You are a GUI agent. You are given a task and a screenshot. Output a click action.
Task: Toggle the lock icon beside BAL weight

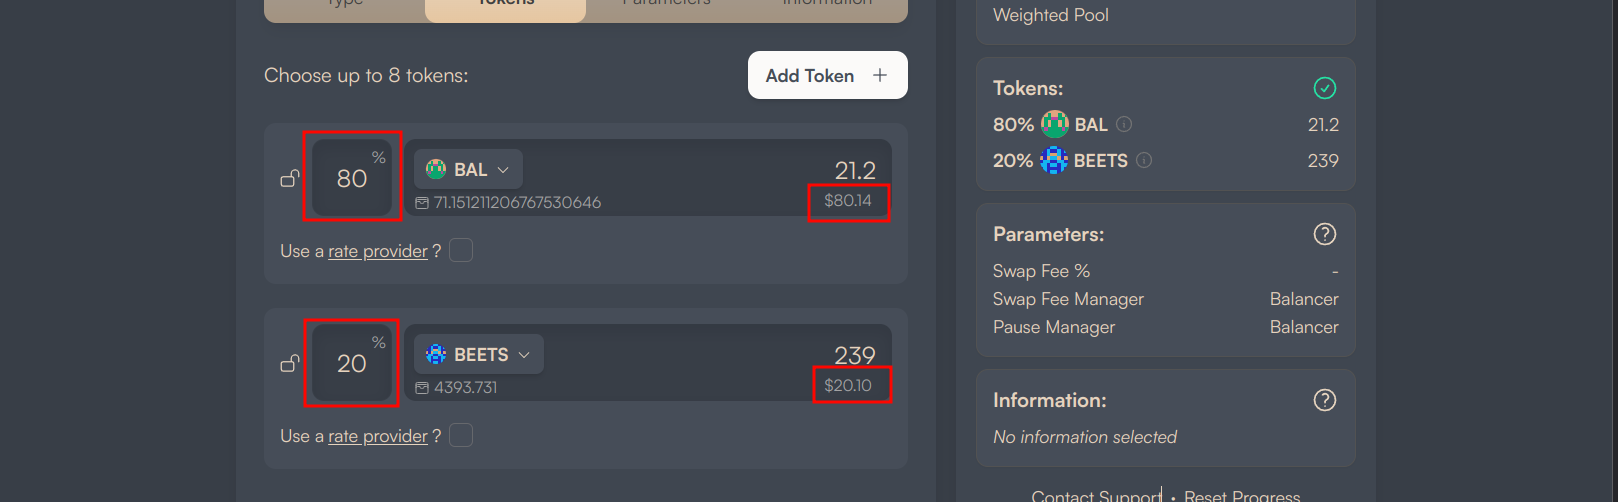(x=290, y=179)
